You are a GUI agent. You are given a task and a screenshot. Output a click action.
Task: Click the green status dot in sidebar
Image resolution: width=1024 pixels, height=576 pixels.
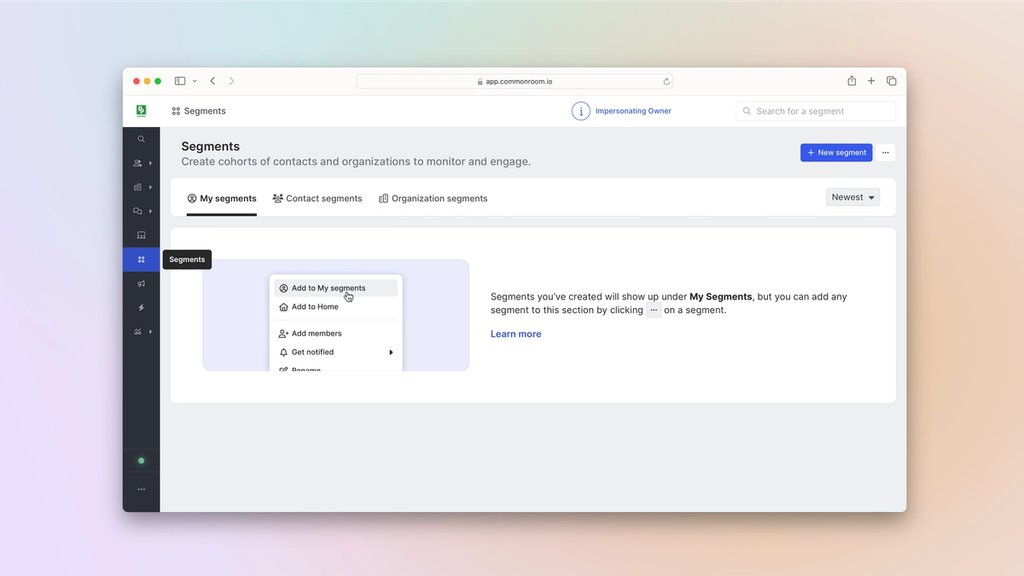(x=141, y=461)
